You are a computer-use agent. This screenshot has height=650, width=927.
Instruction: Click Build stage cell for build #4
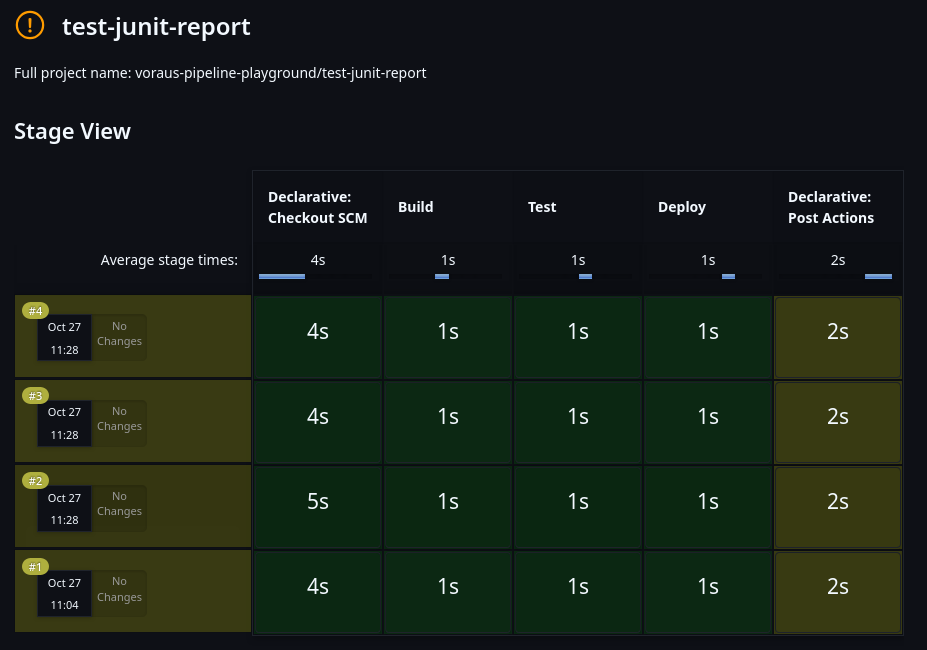(x=448, y=332)
